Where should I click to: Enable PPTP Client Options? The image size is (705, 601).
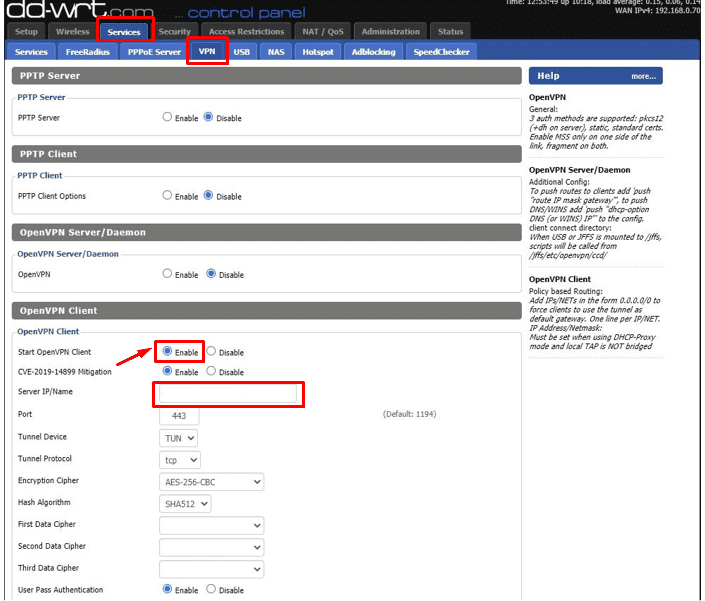168,196
